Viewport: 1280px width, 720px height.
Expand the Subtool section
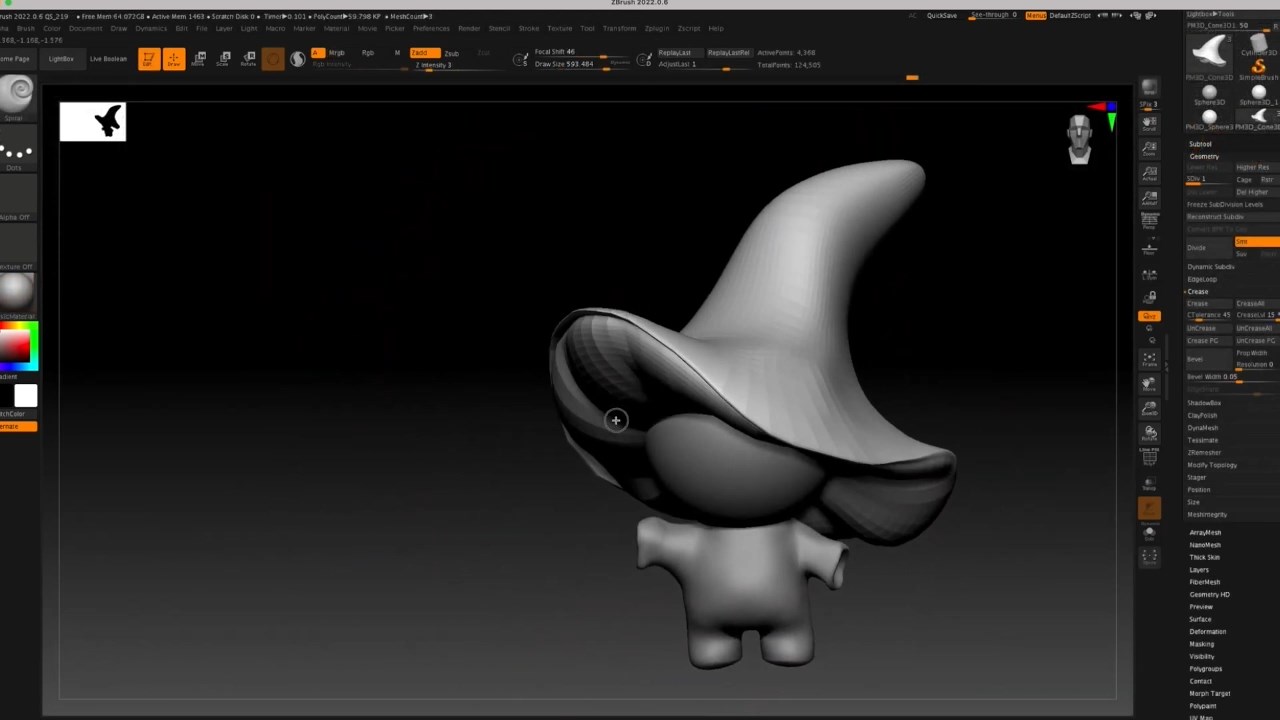point(1200,144)
